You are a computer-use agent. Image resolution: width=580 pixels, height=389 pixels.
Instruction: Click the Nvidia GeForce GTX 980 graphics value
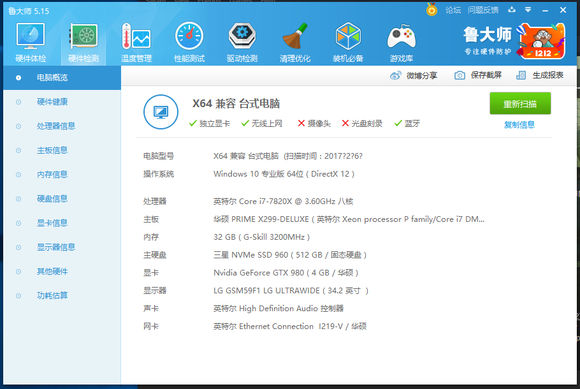pos(286,273)
